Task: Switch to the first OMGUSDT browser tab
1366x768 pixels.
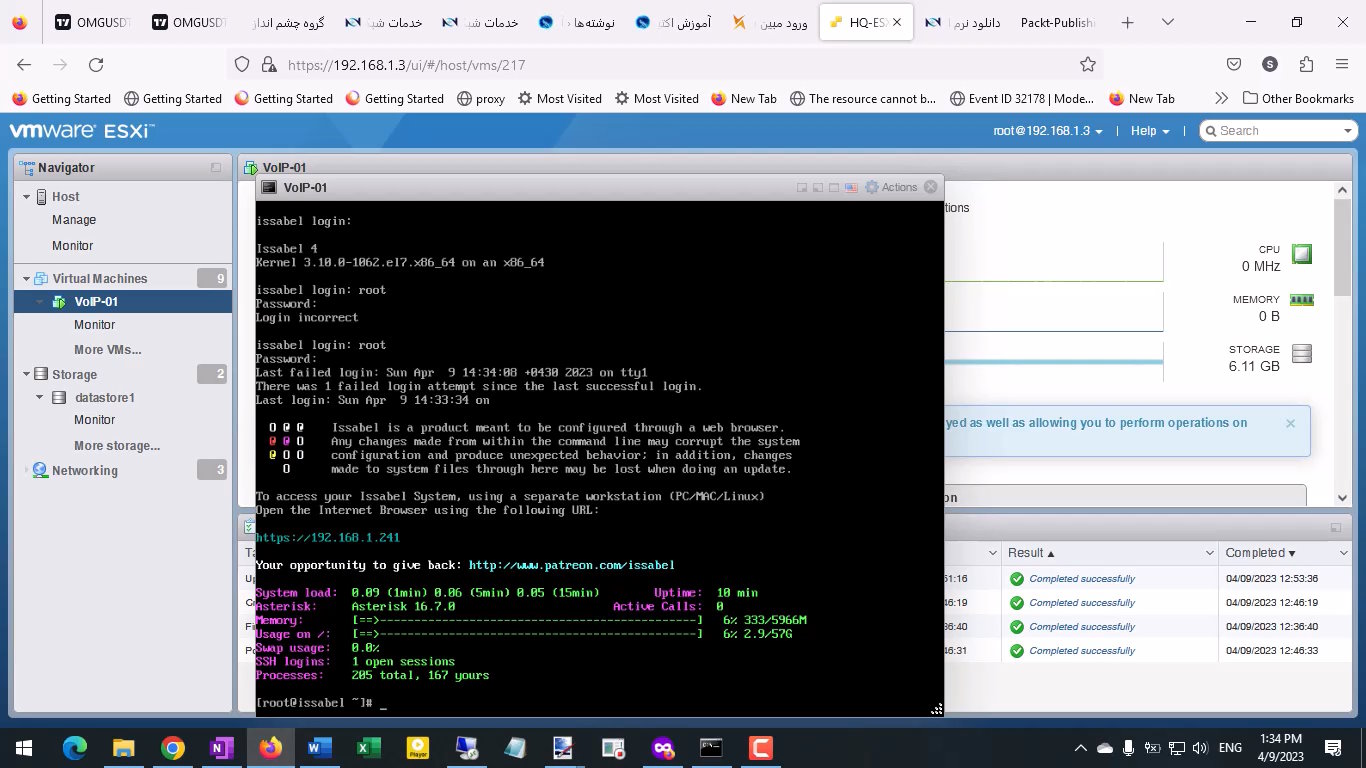Action: 92,22
